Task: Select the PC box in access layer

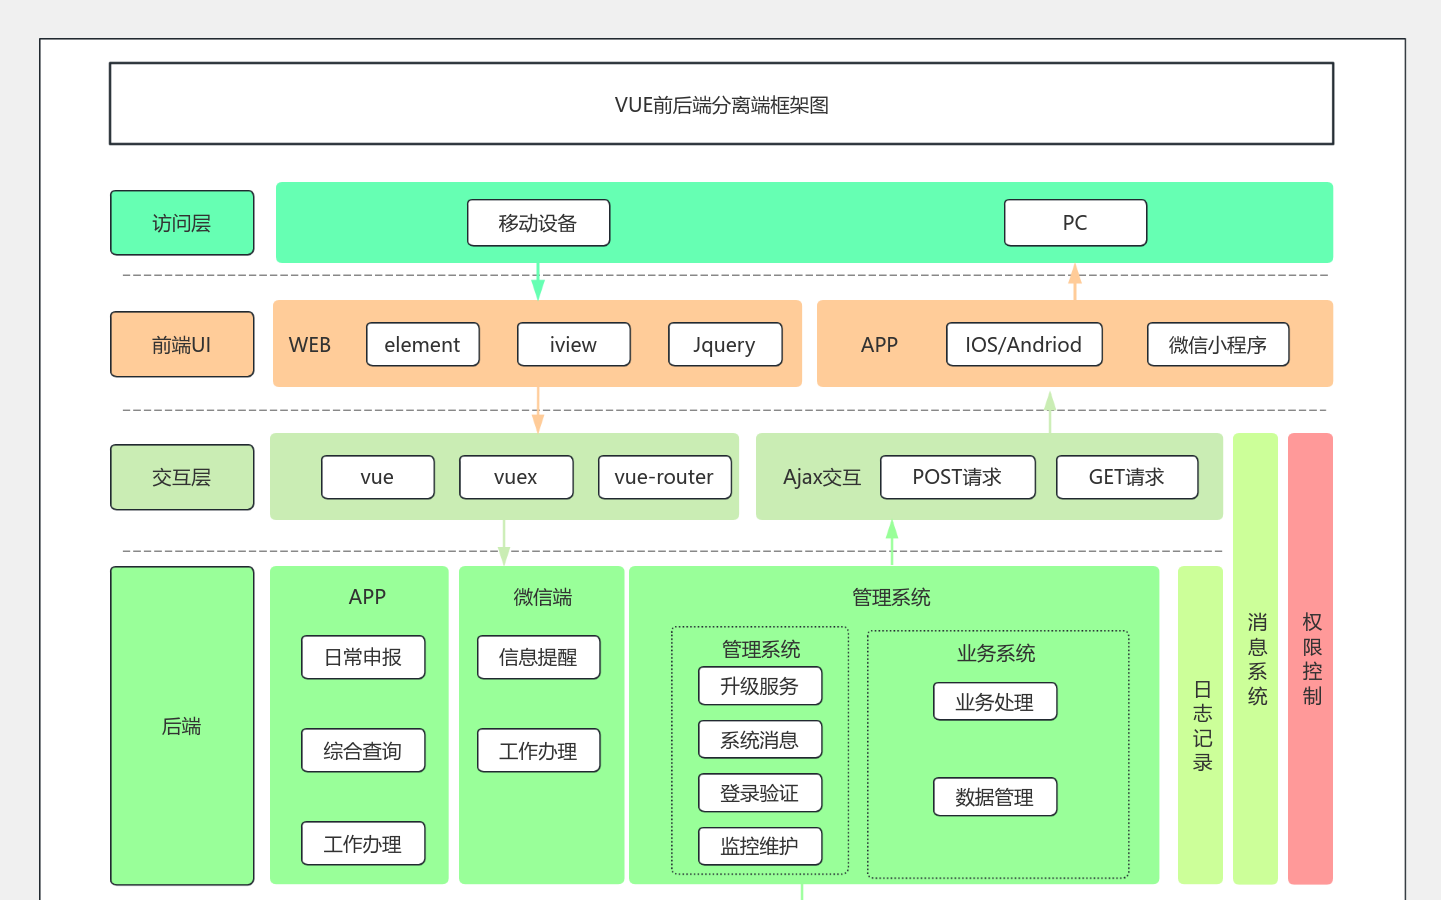Action: [x=1075, y=223]
